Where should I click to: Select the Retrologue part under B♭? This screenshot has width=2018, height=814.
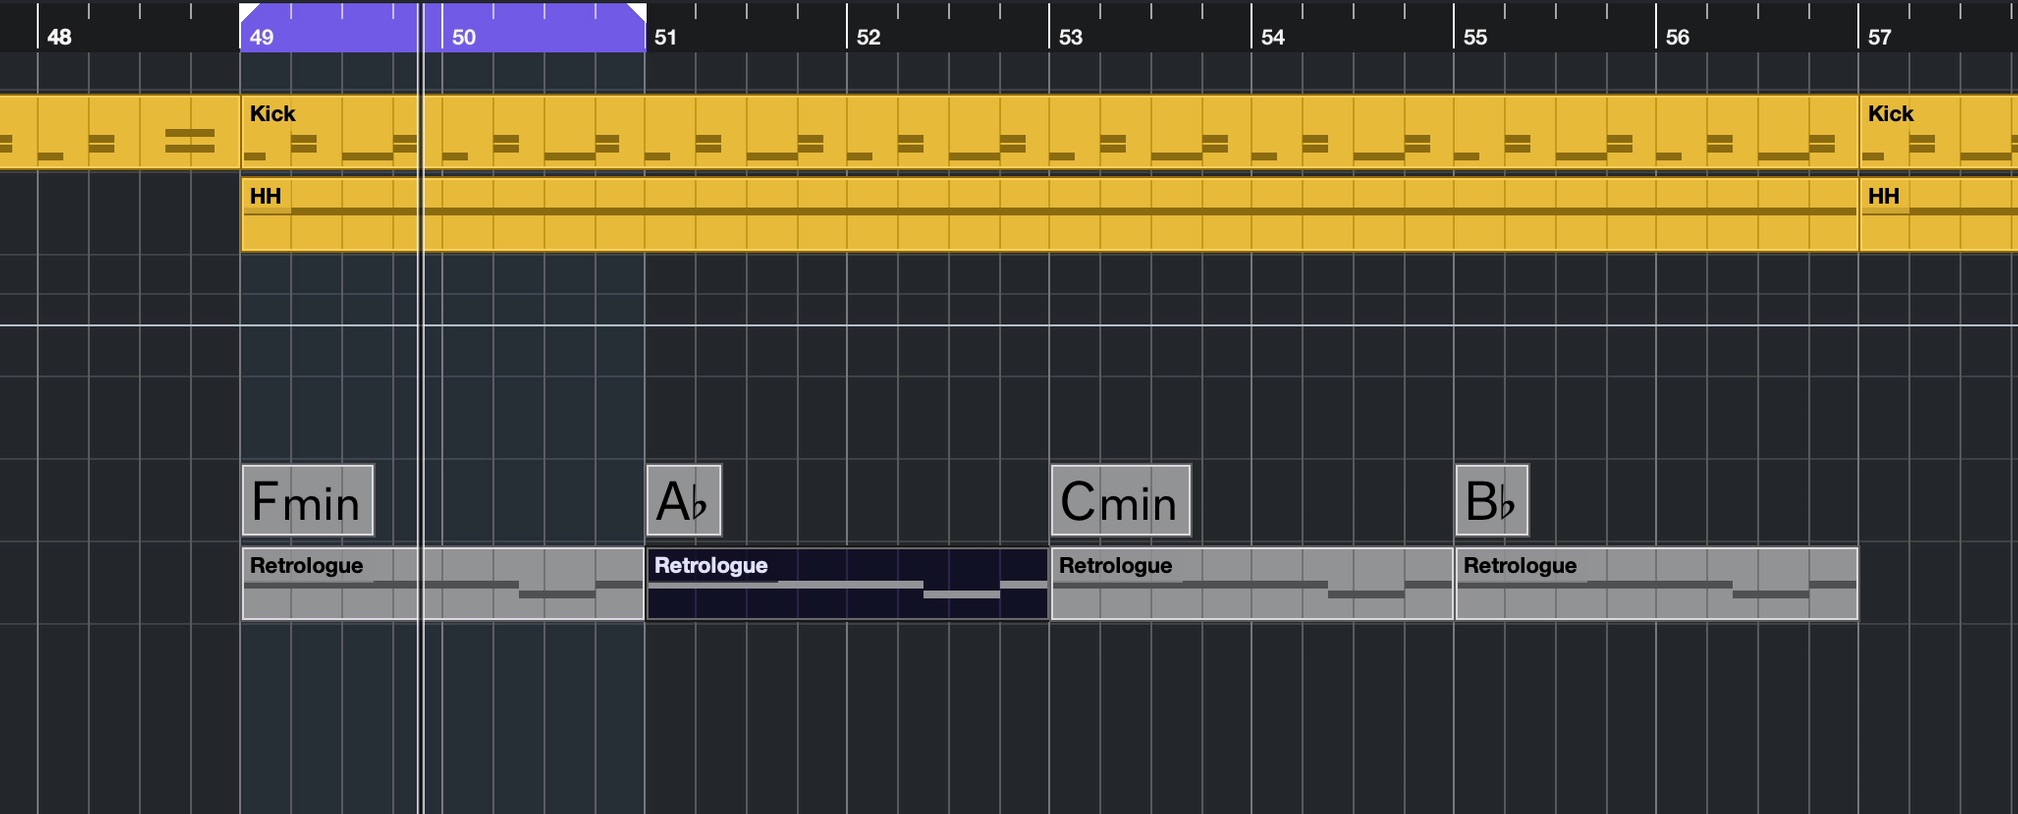point(1657,583)
